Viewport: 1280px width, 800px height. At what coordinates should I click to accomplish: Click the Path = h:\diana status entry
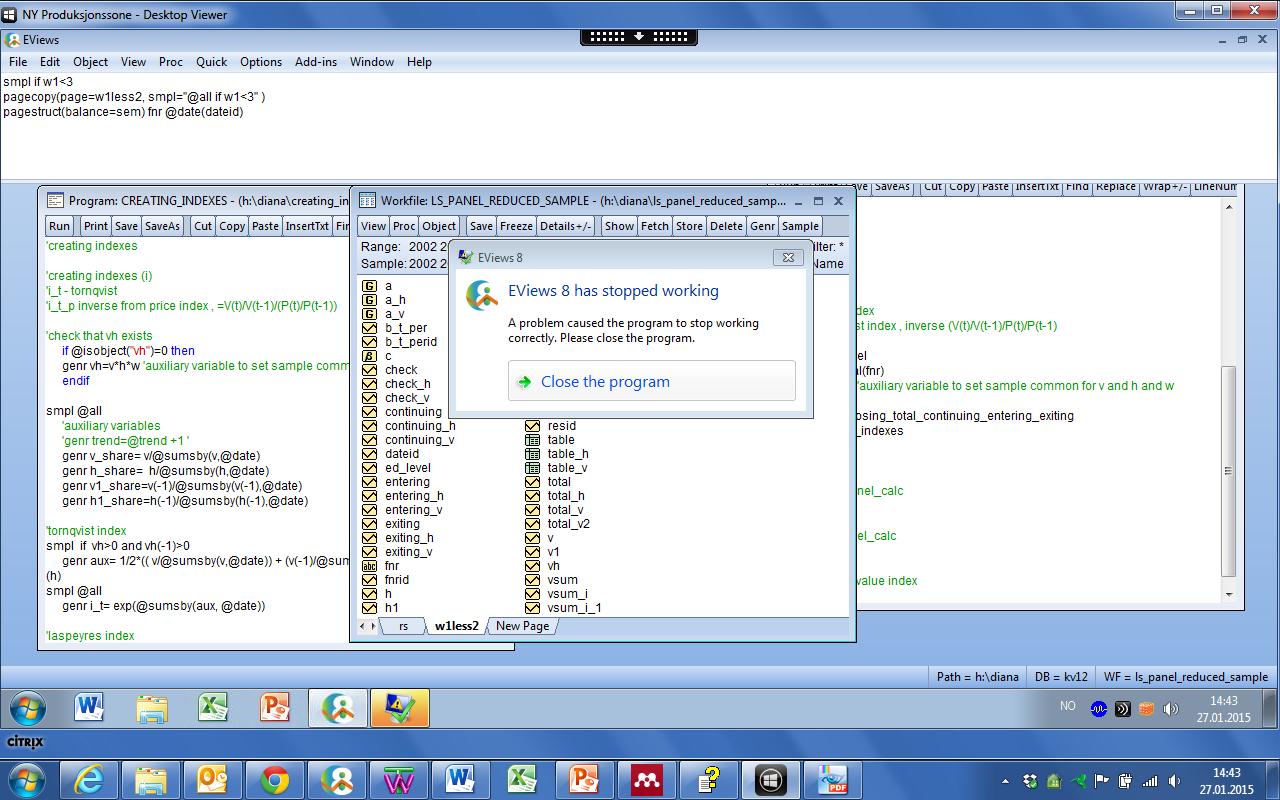(x=977, y=677)
